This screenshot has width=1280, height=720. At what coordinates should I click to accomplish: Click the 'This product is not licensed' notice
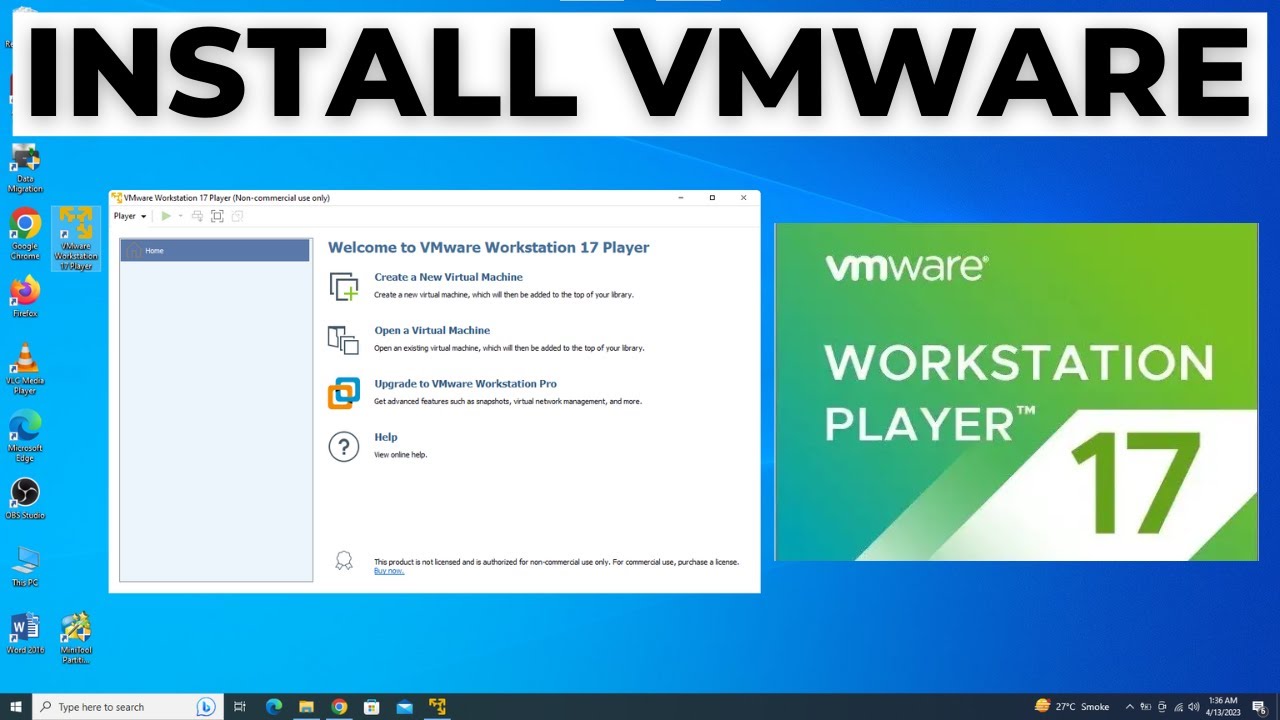pyautogui.click(x=556, y=562)
